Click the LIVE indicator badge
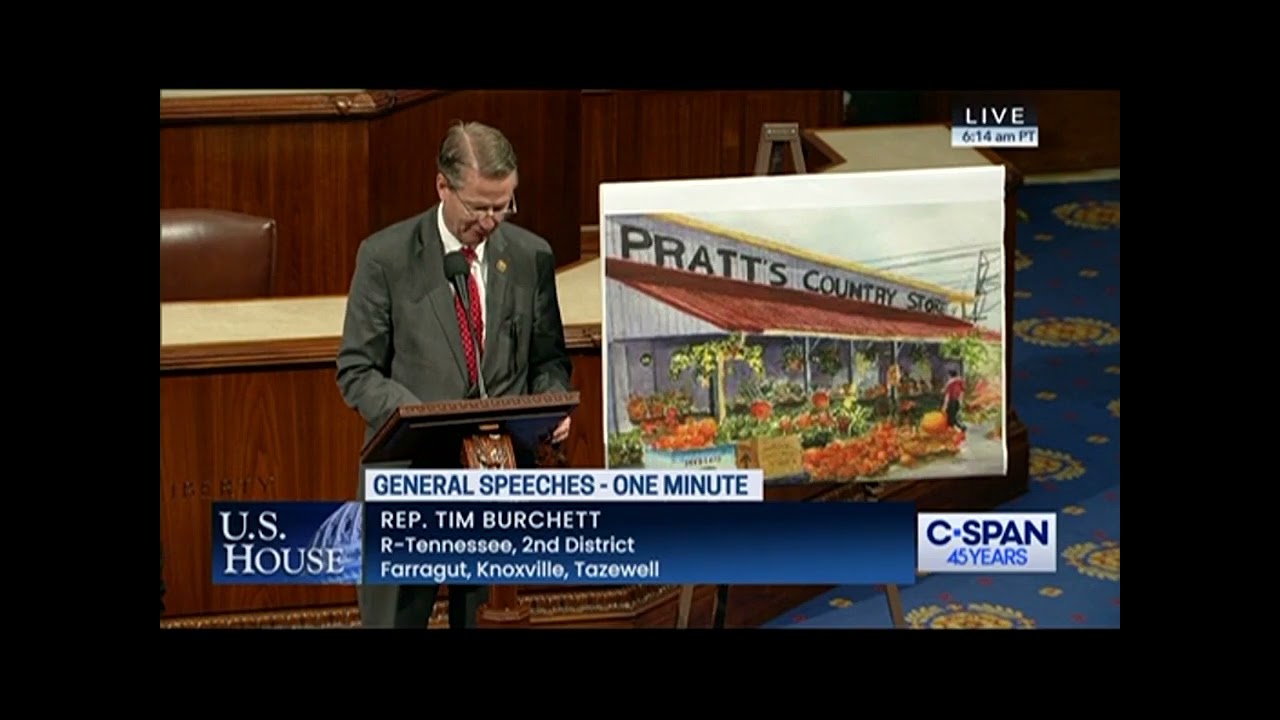1280x720 pixels. pyautogui.click(x=994, y=115)
